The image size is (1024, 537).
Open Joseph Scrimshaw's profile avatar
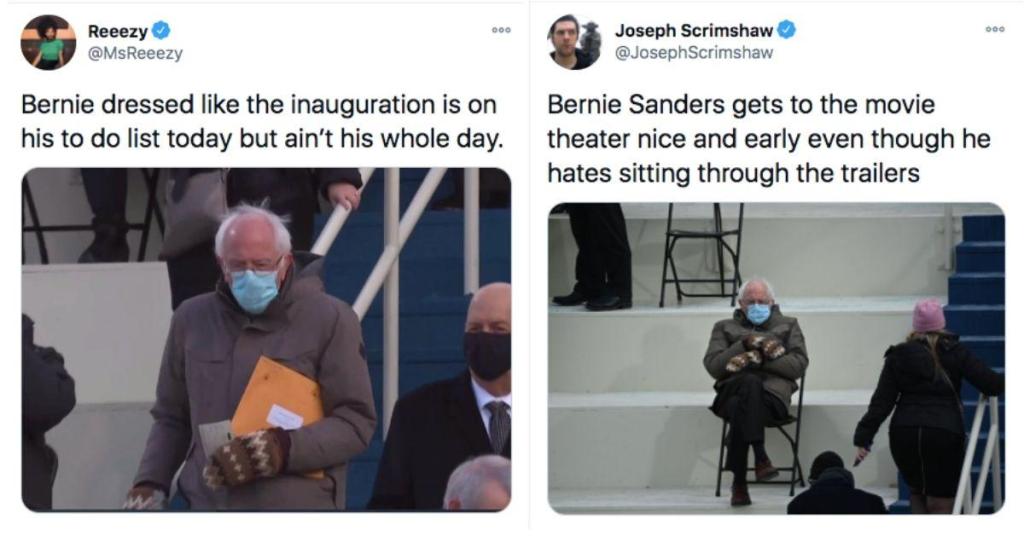pos(574,42)
